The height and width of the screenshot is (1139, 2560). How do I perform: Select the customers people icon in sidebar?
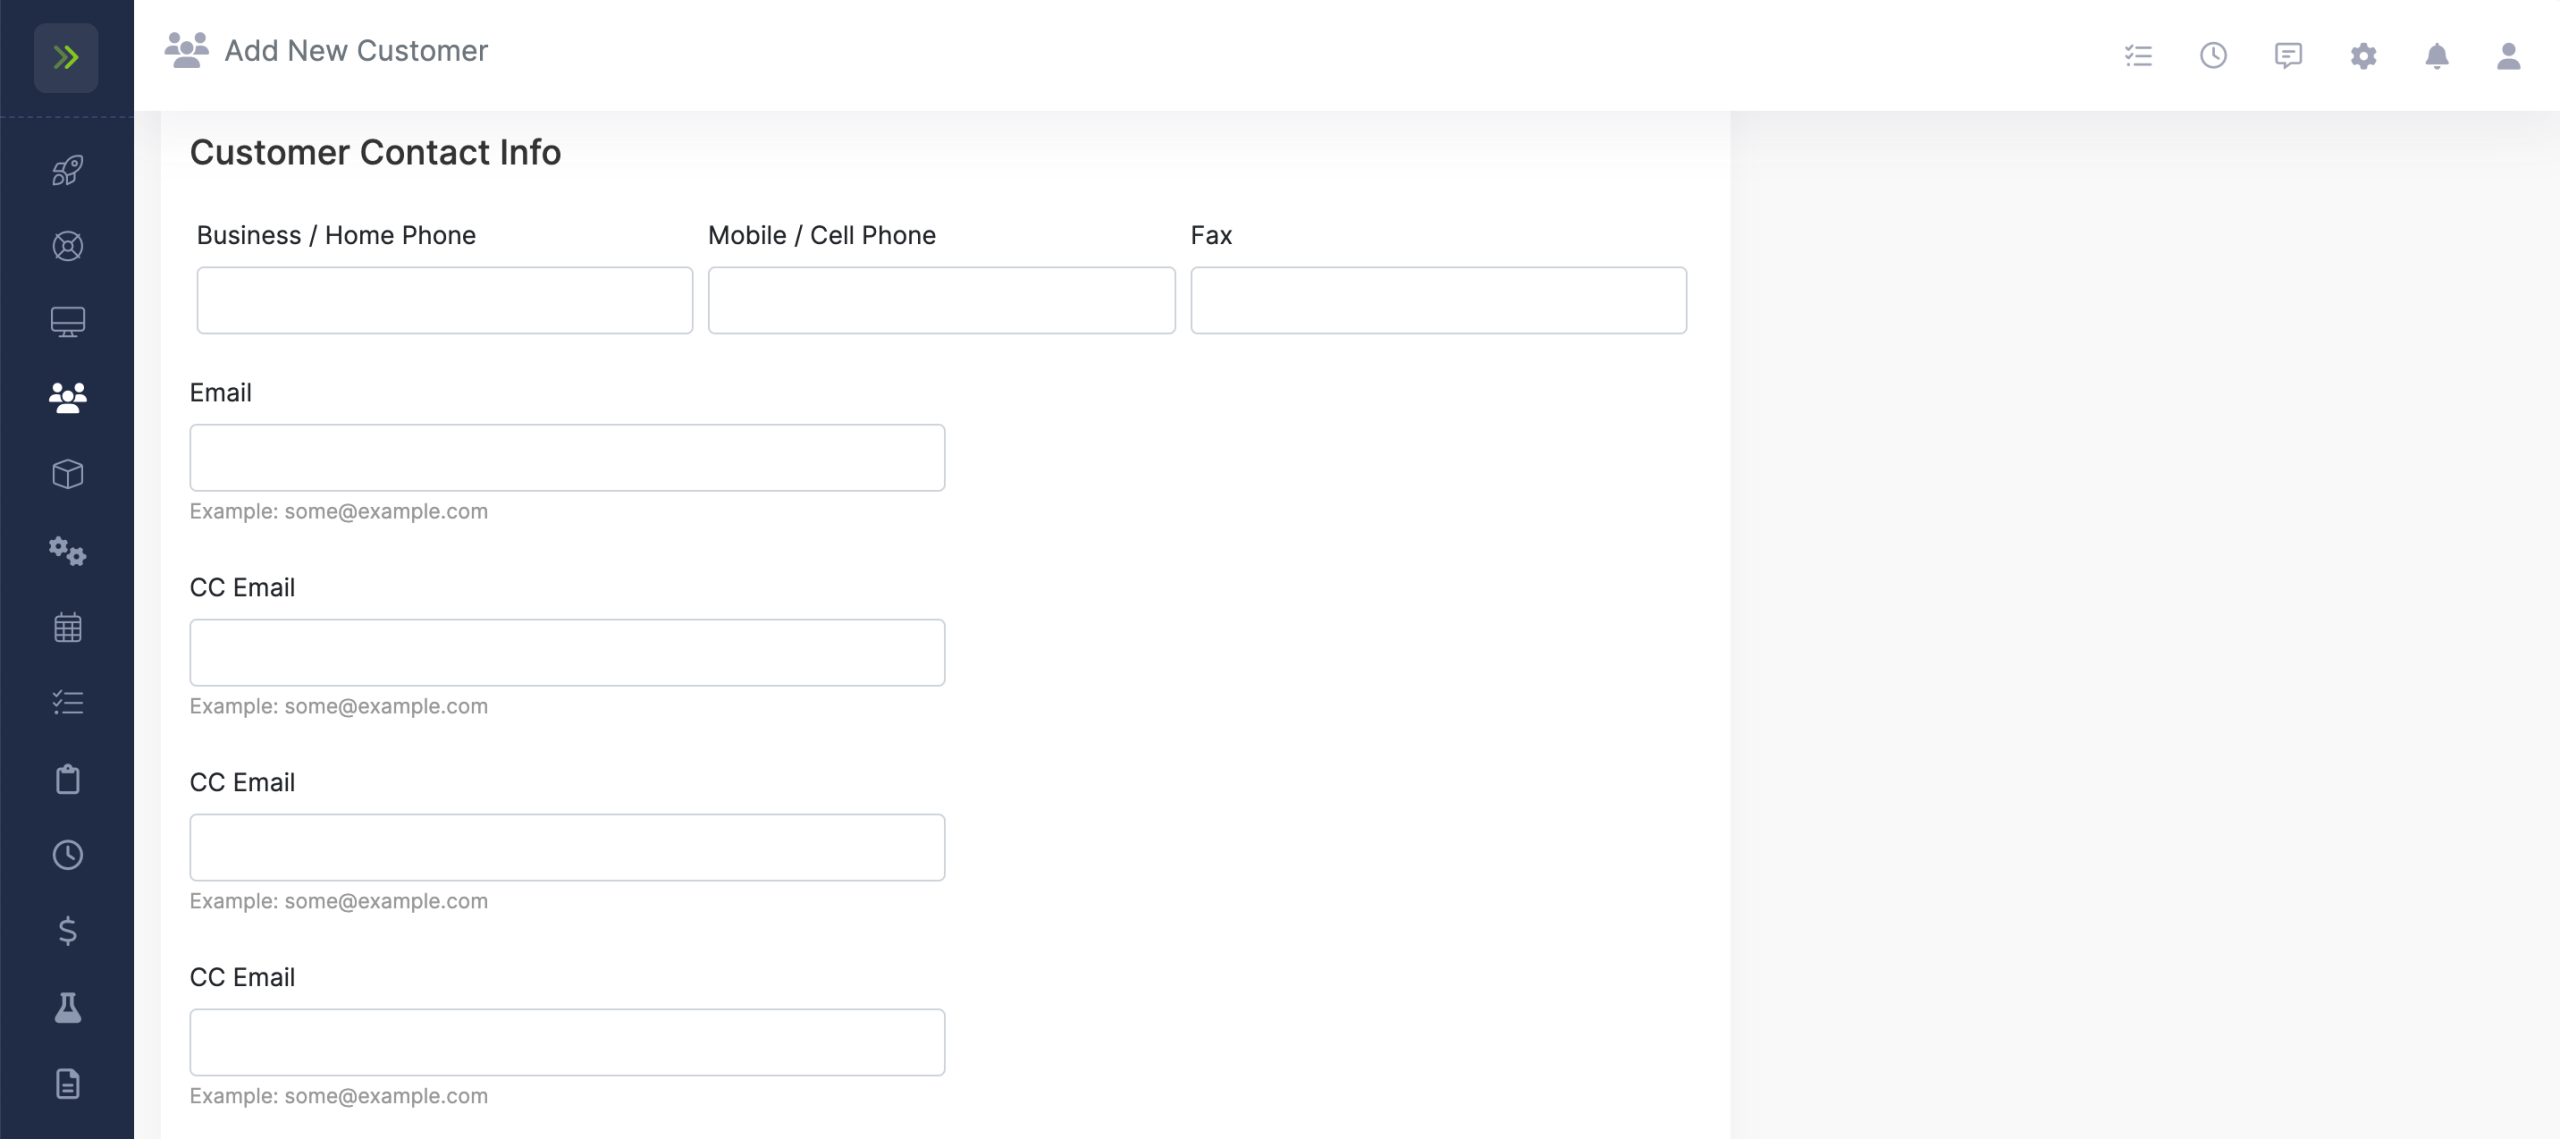pos(67,398)
